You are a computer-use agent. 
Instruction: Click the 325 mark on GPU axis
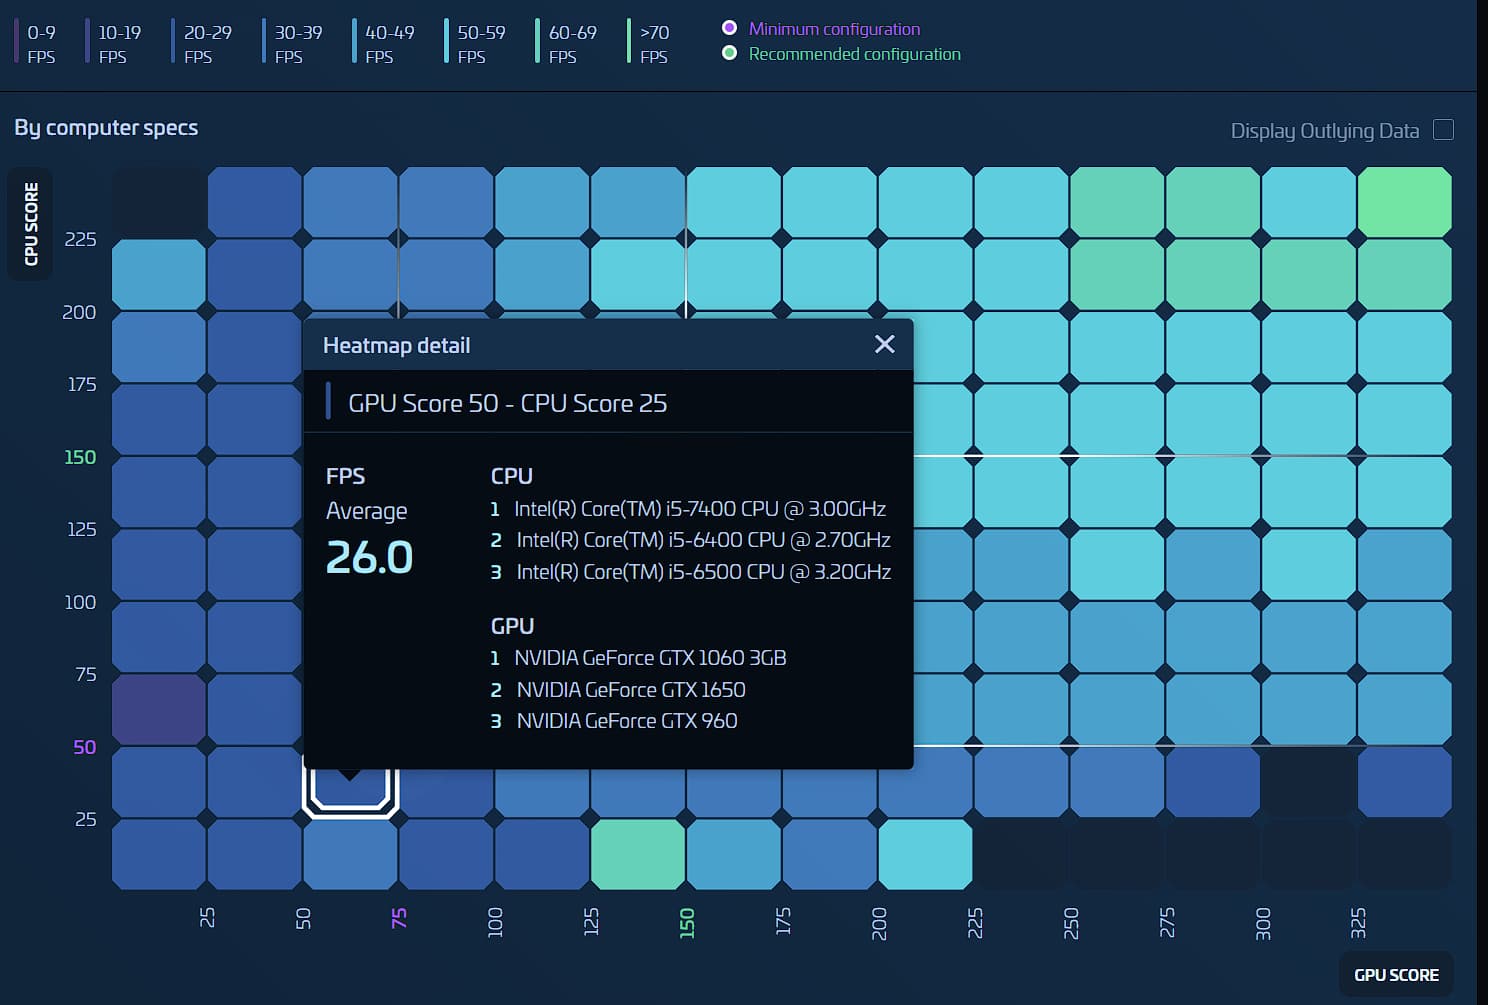coord(1358,922)
